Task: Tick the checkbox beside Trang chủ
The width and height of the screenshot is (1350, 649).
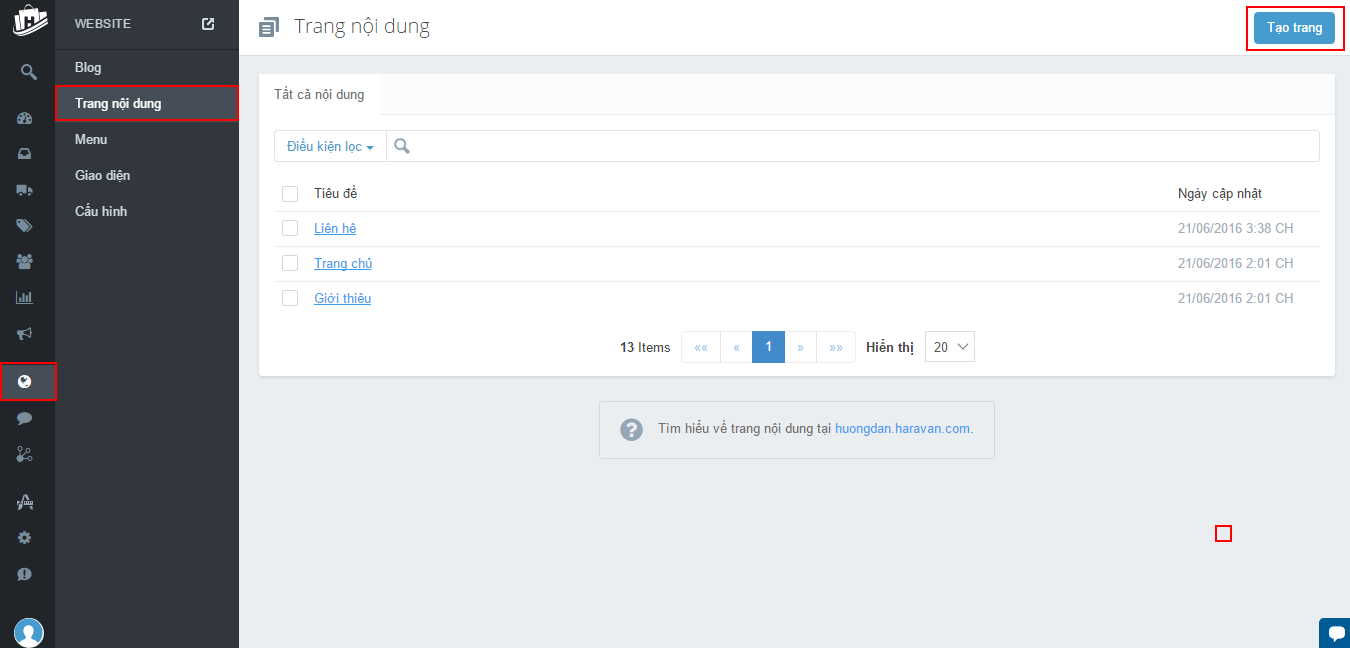Action: (x=290, y=263)
